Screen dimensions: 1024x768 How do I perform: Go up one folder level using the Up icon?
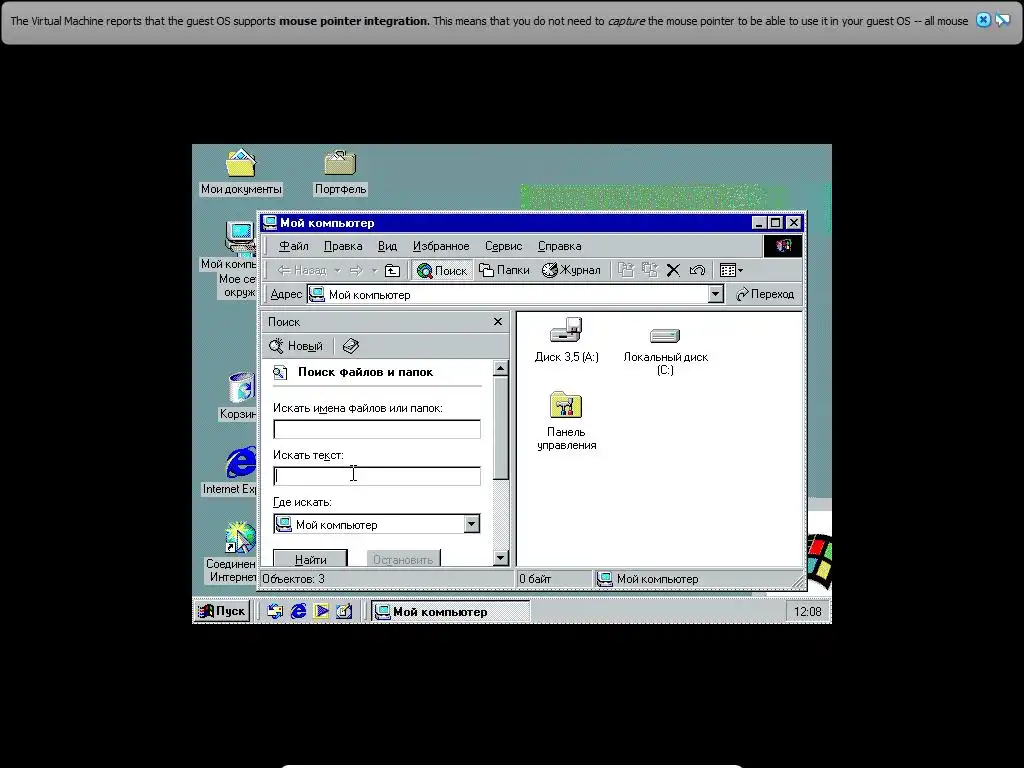[392, 270]
